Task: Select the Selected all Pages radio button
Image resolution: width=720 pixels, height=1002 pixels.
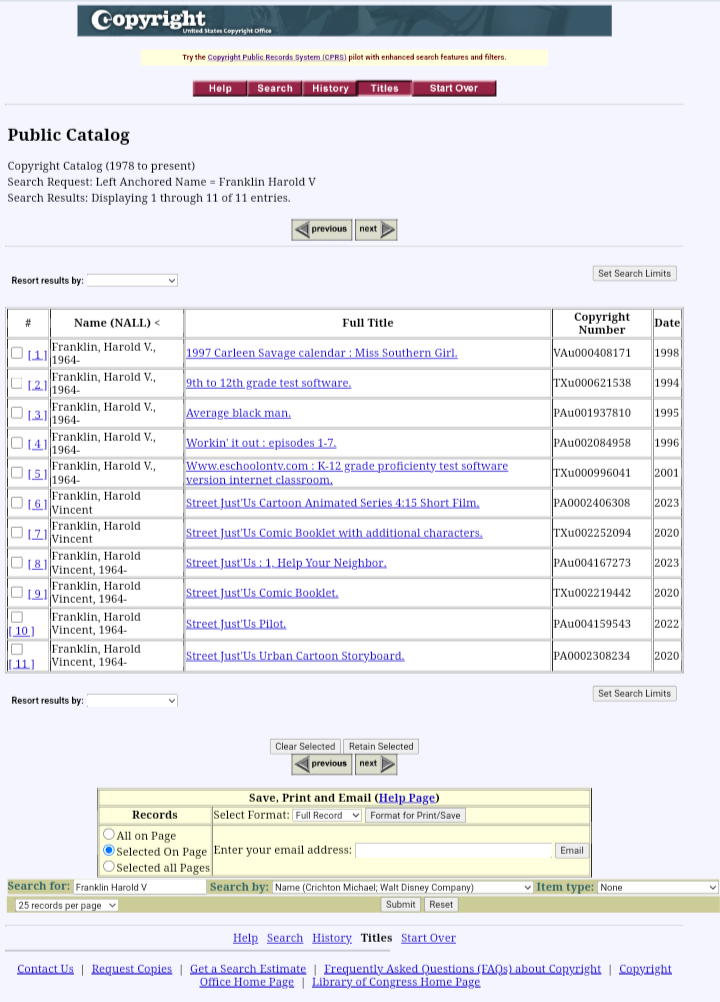Action: [109, 866]
